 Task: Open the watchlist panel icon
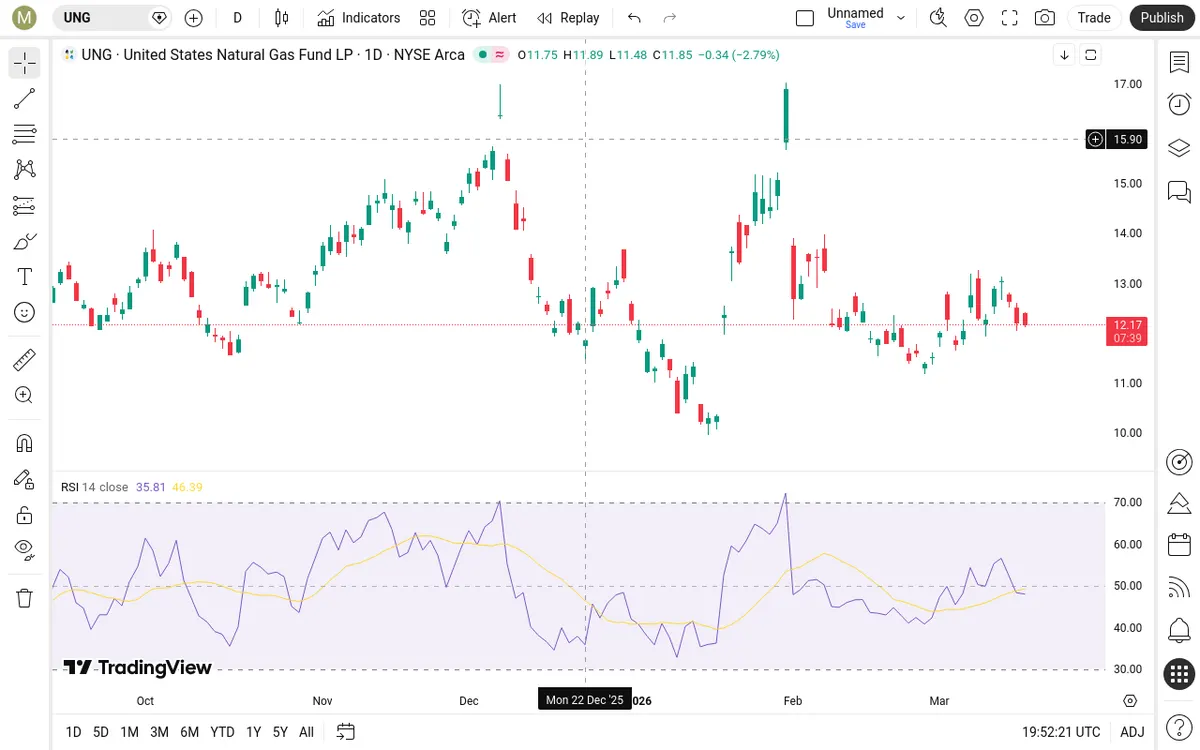(1179, 62)
